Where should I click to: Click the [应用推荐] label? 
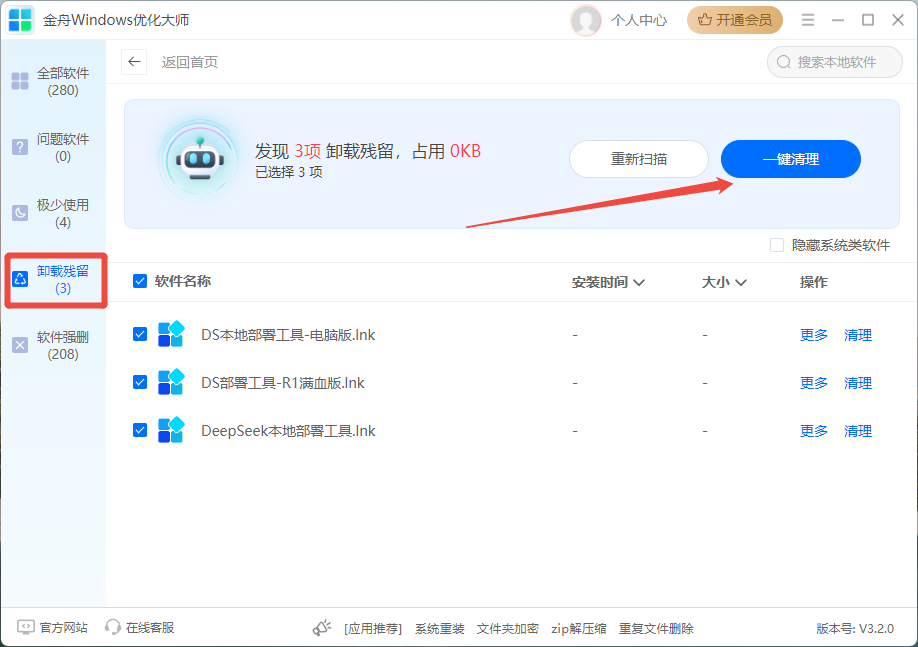coord(373,628)
